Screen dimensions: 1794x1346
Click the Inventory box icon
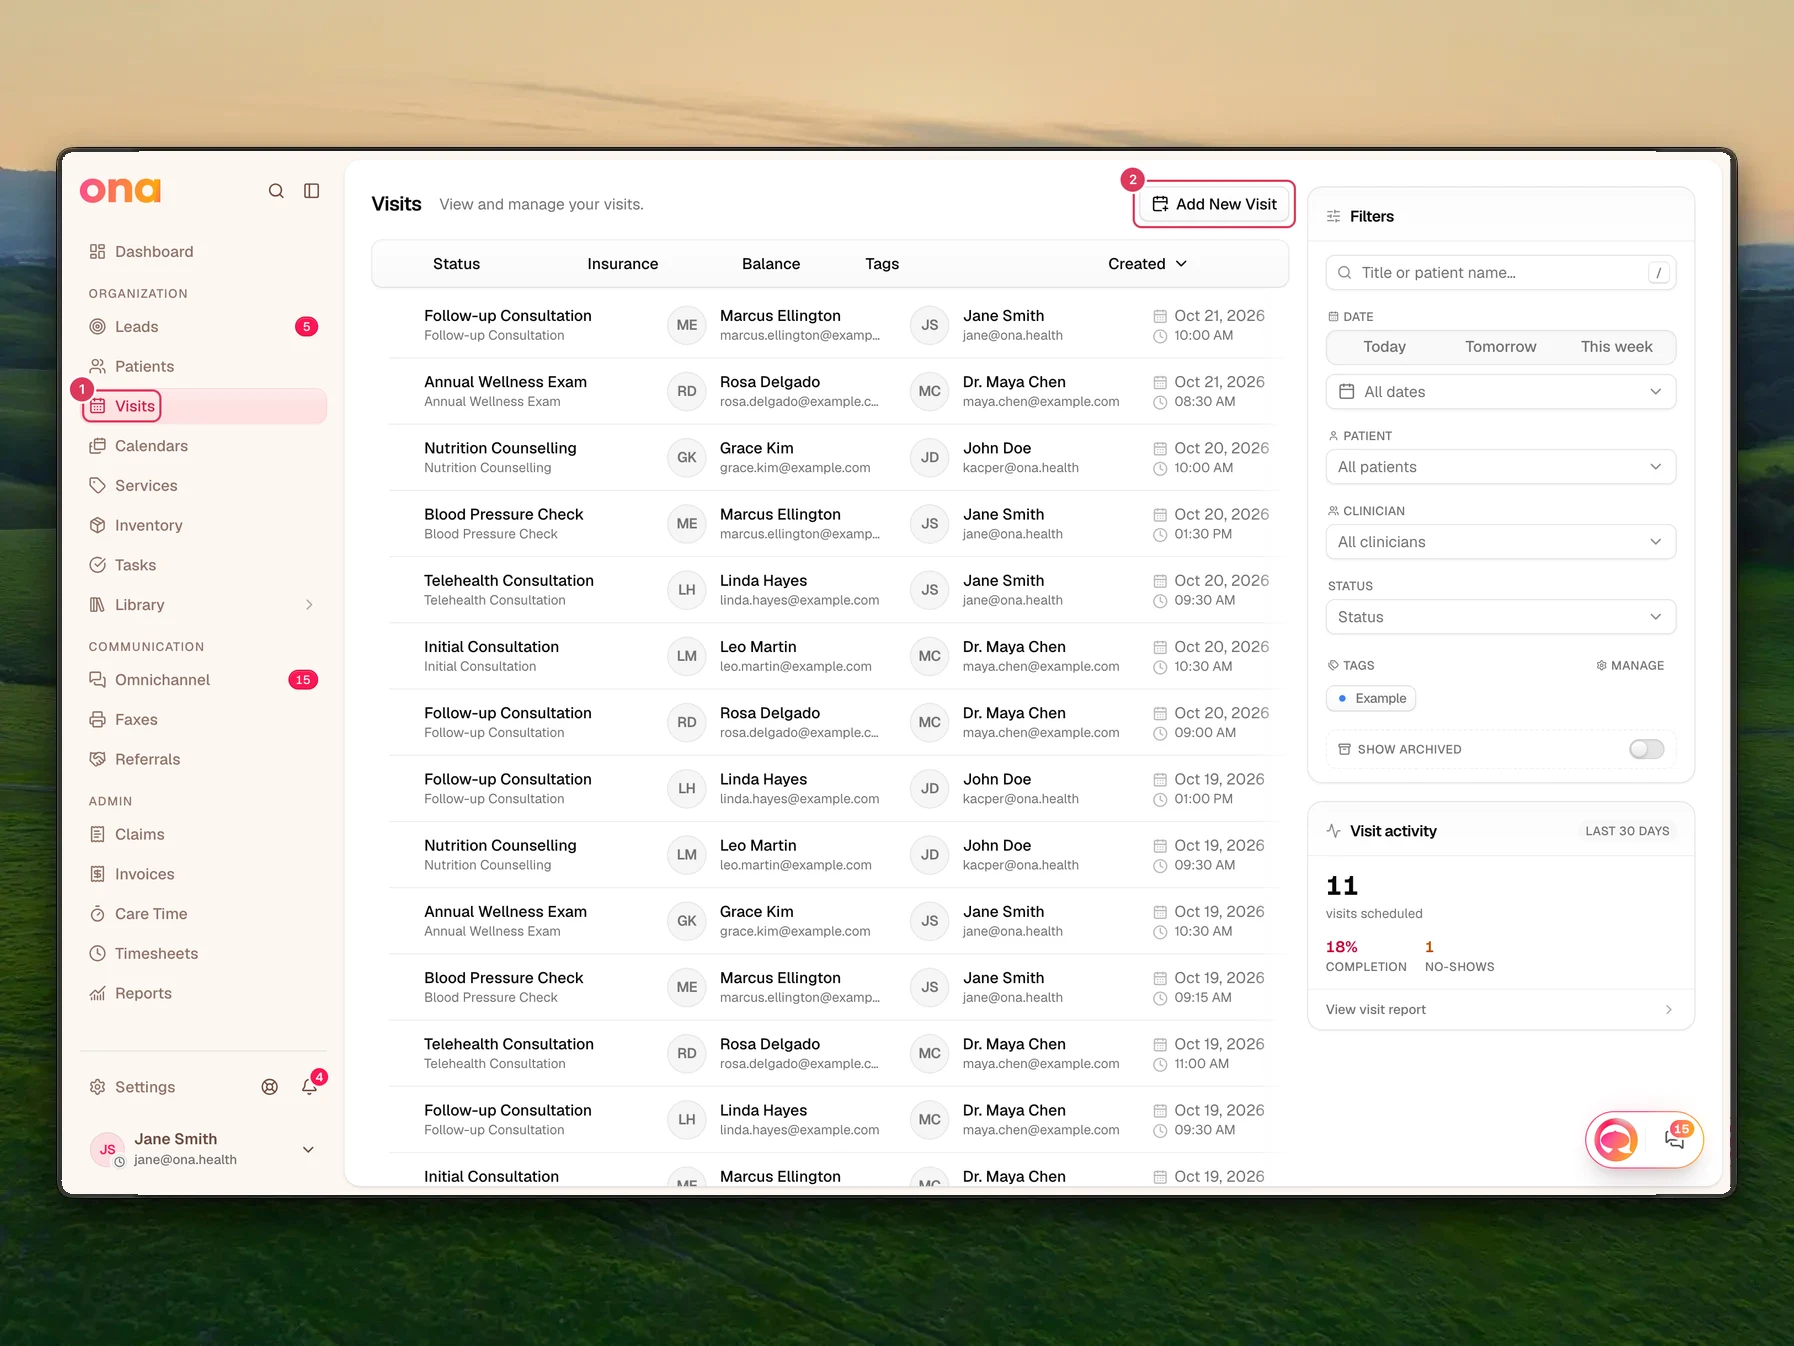[97, 526]
